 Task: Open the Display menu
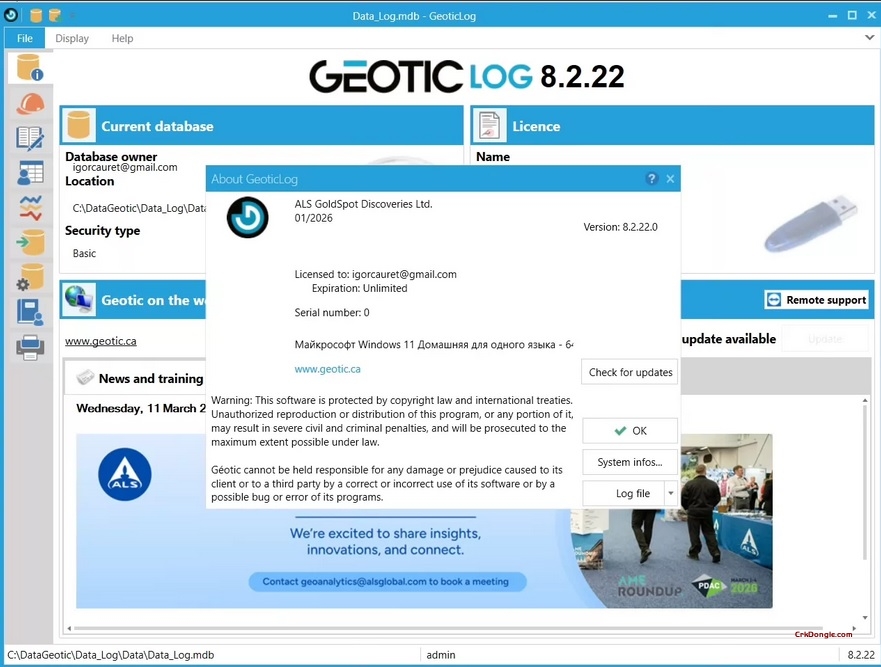click(71, 37)
